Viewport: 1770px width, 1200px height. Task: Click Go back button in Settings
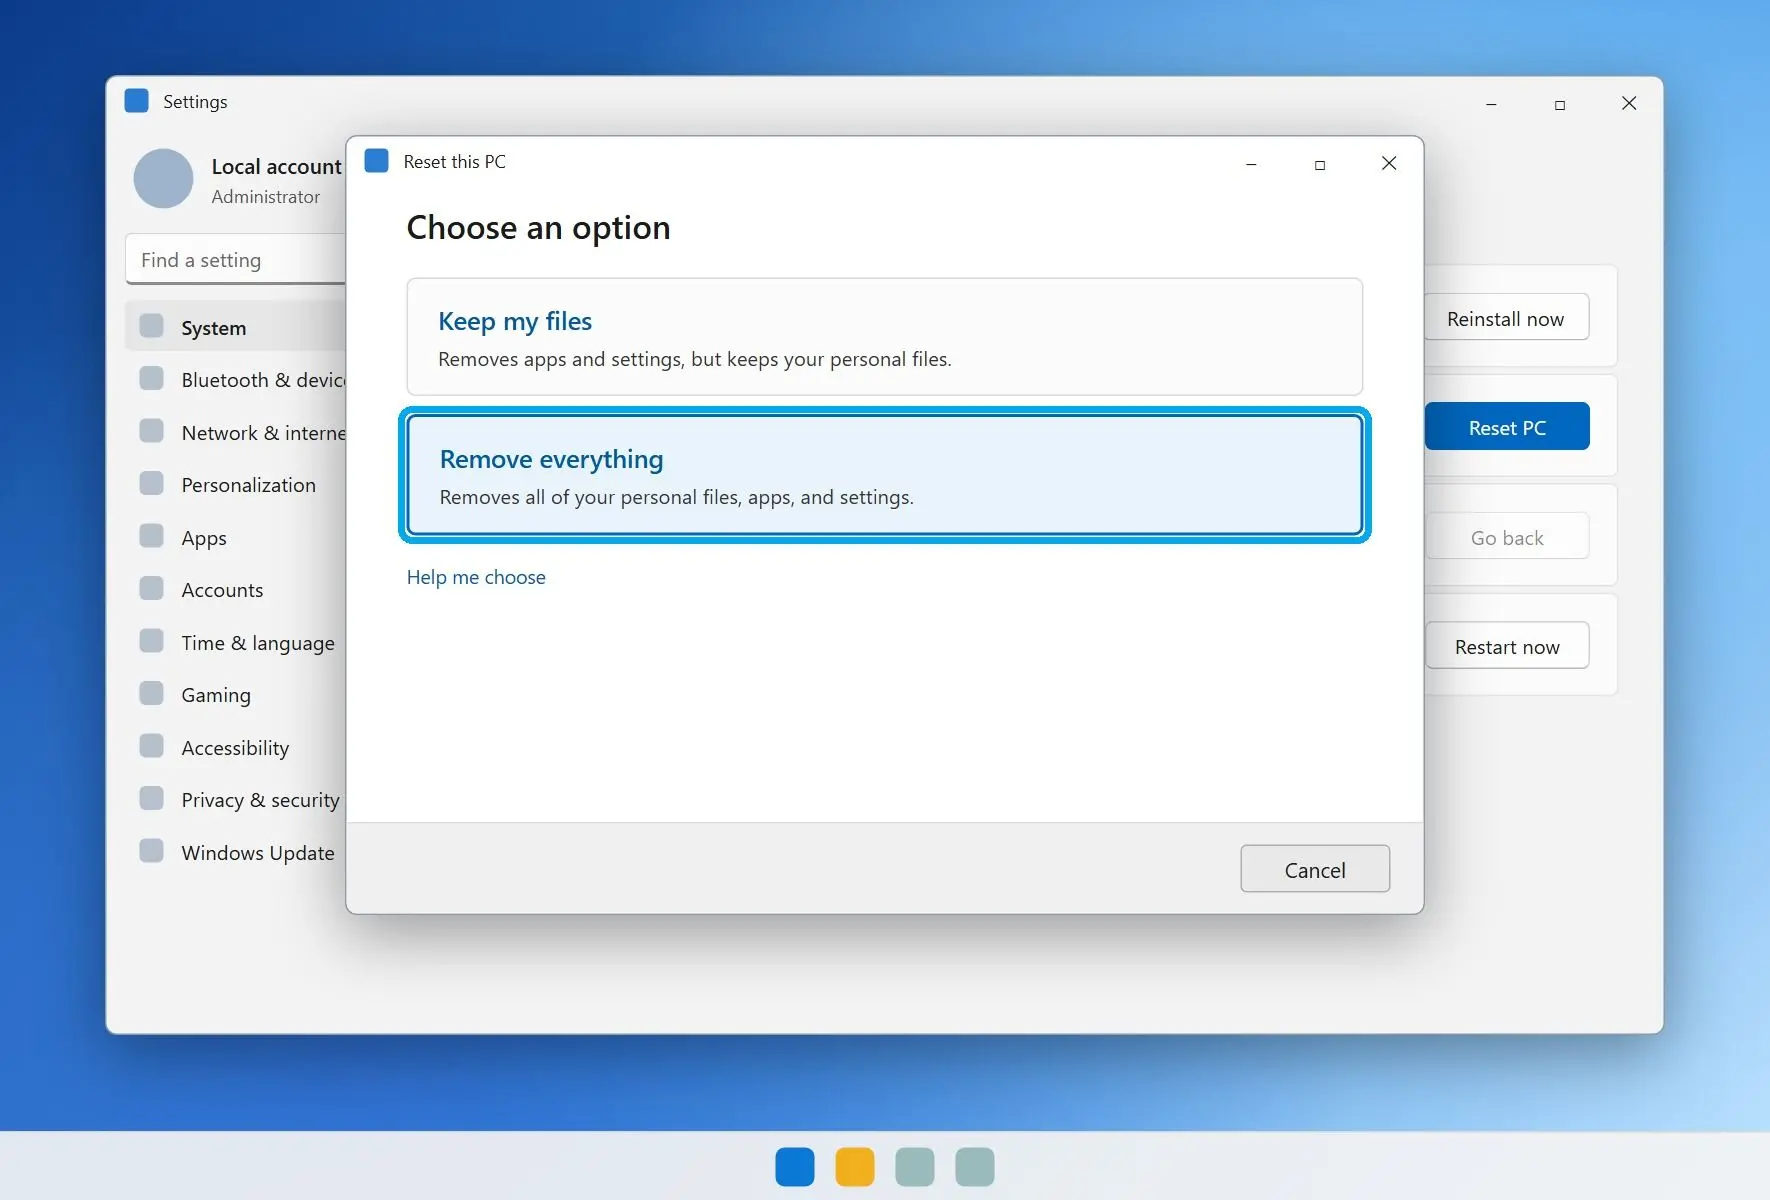pyautogui.click(x=1507, y=537)
